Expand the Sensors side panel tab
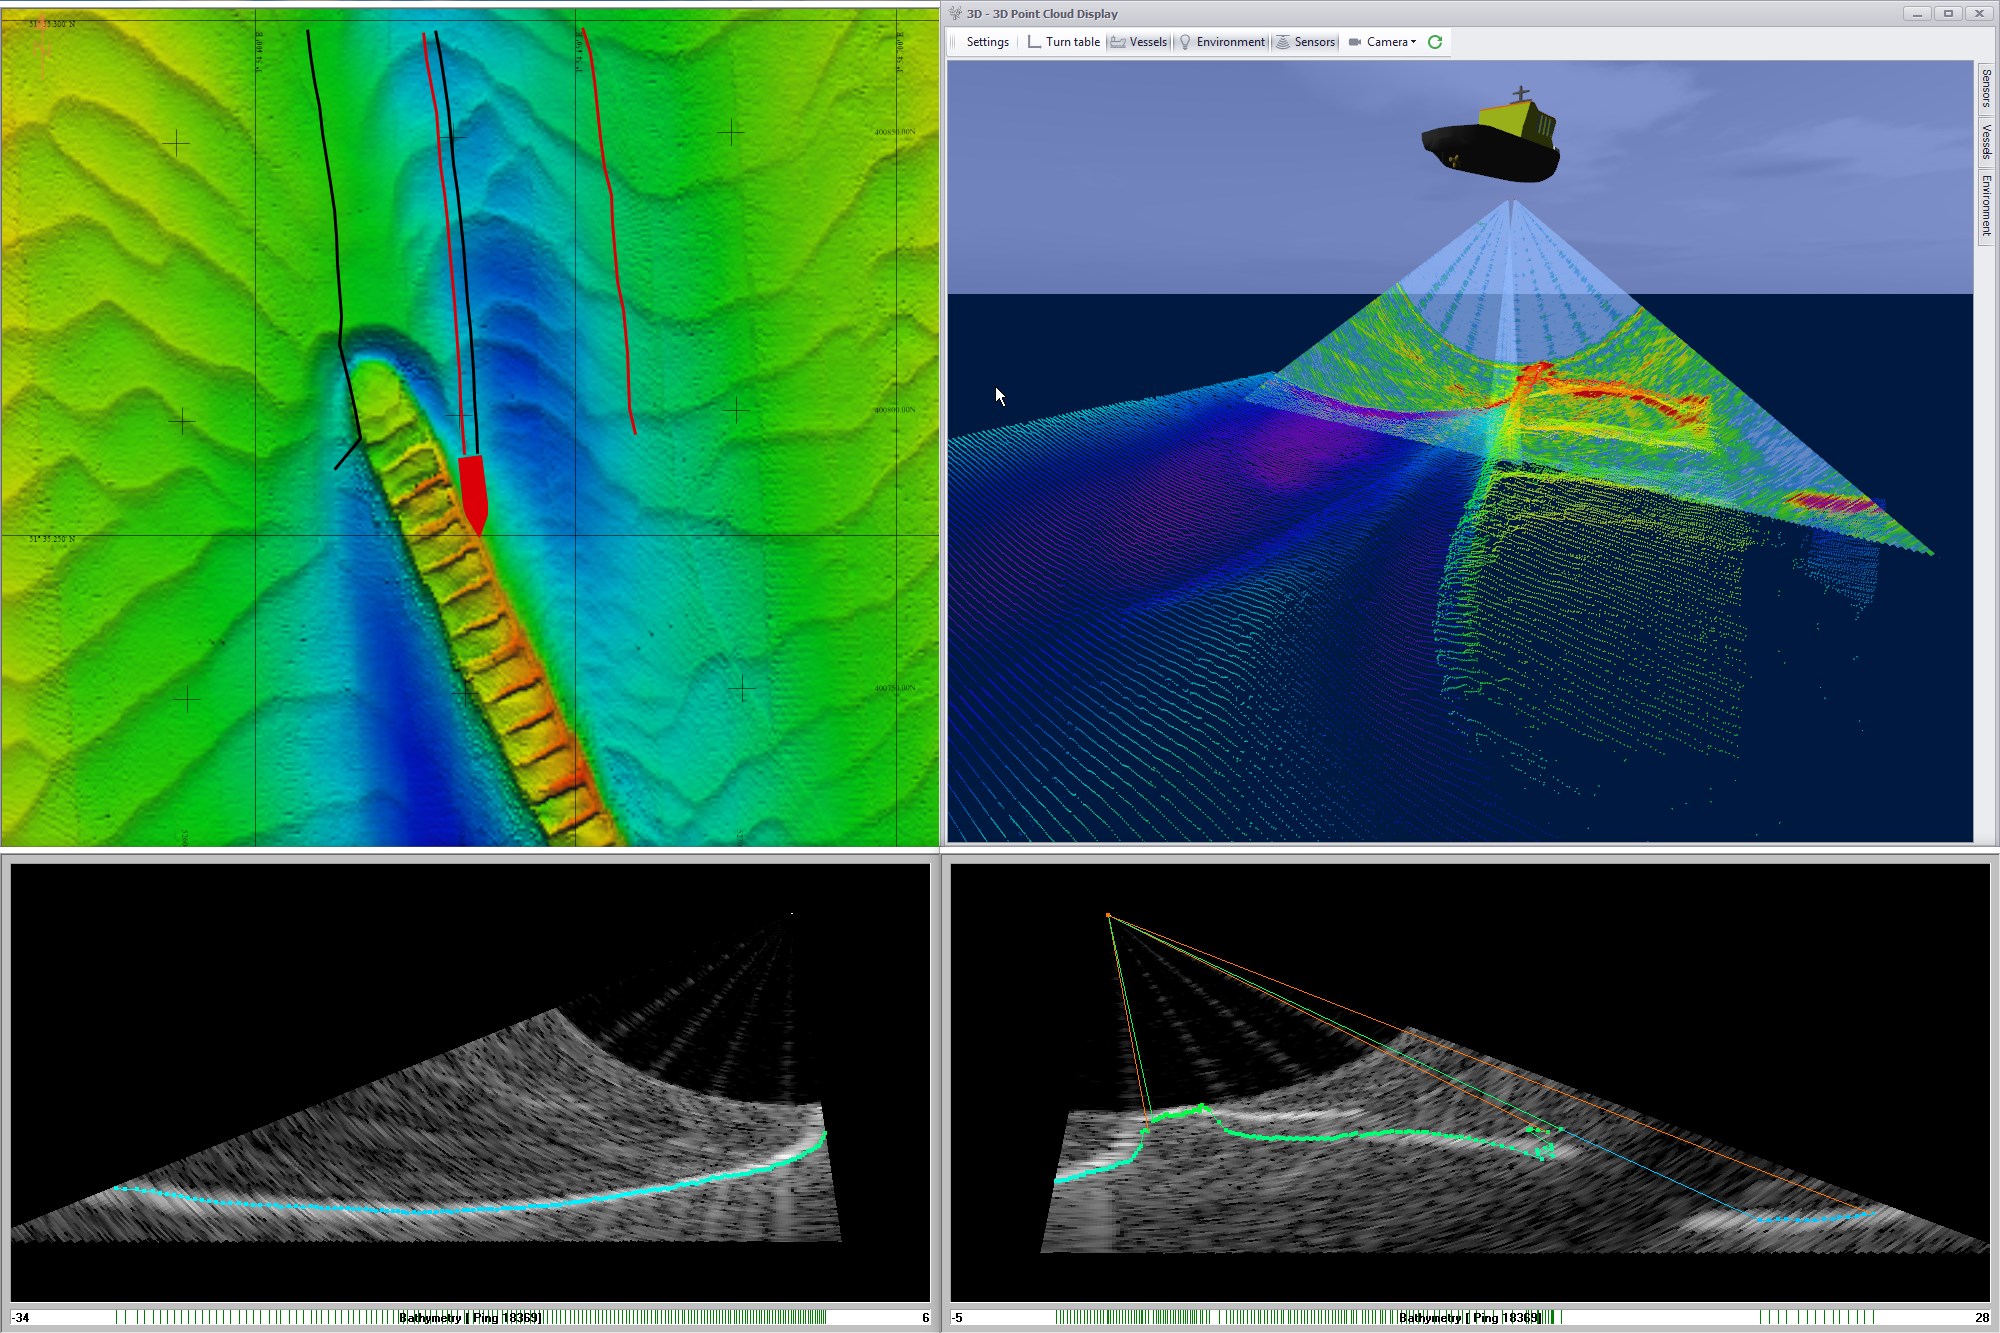This screenshot has width=2000, height=1333. click(1986, 88)
